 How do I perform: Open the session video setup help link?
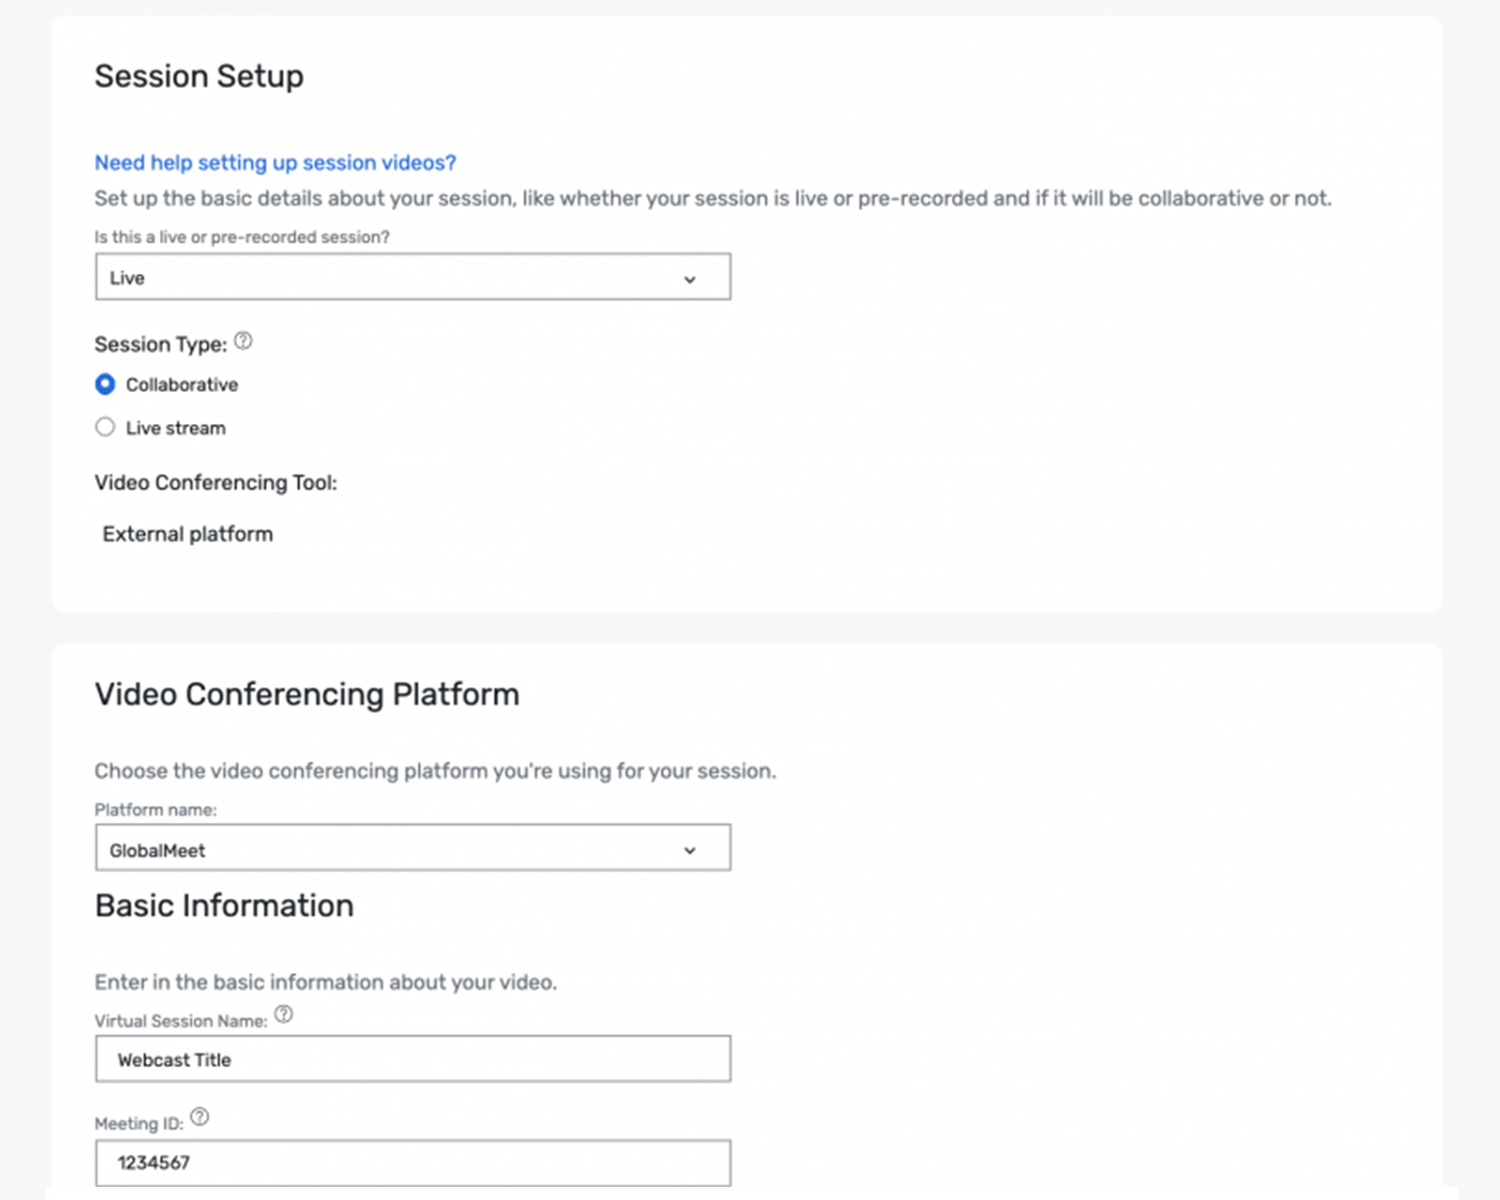point(275,163)
